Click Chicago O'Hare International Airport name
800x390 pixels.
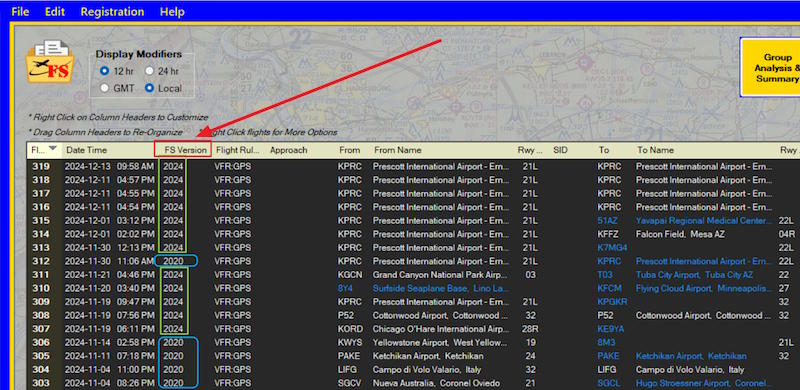tap(440, 329)
